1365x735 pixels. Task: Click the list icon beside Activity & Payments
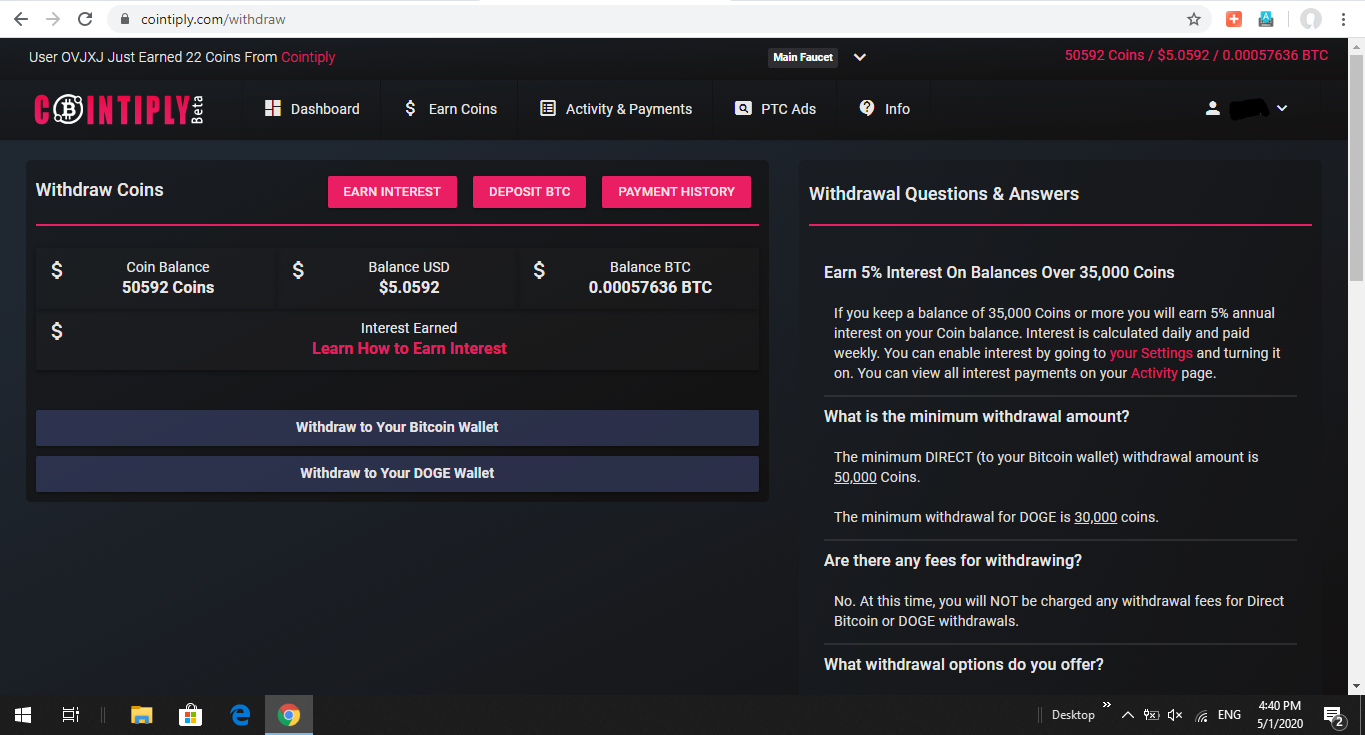(548, 108)
